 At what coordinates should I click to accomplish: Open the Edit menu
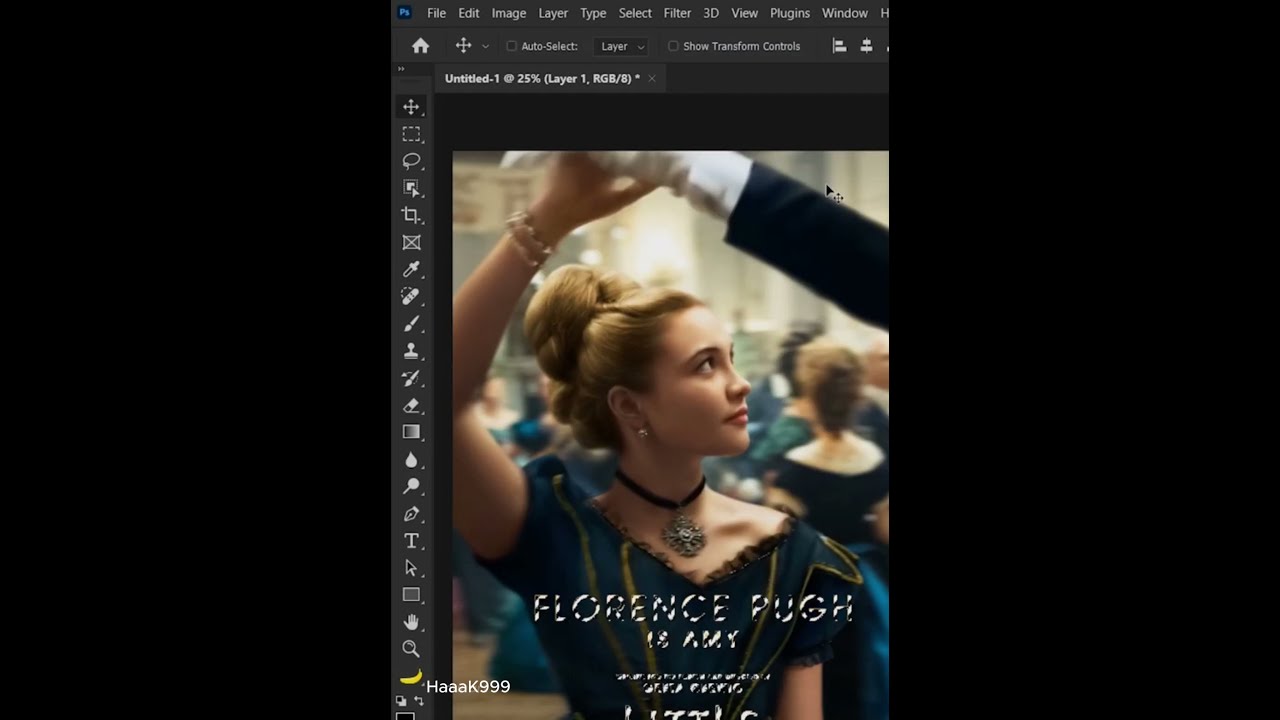[x=469, y=13]
